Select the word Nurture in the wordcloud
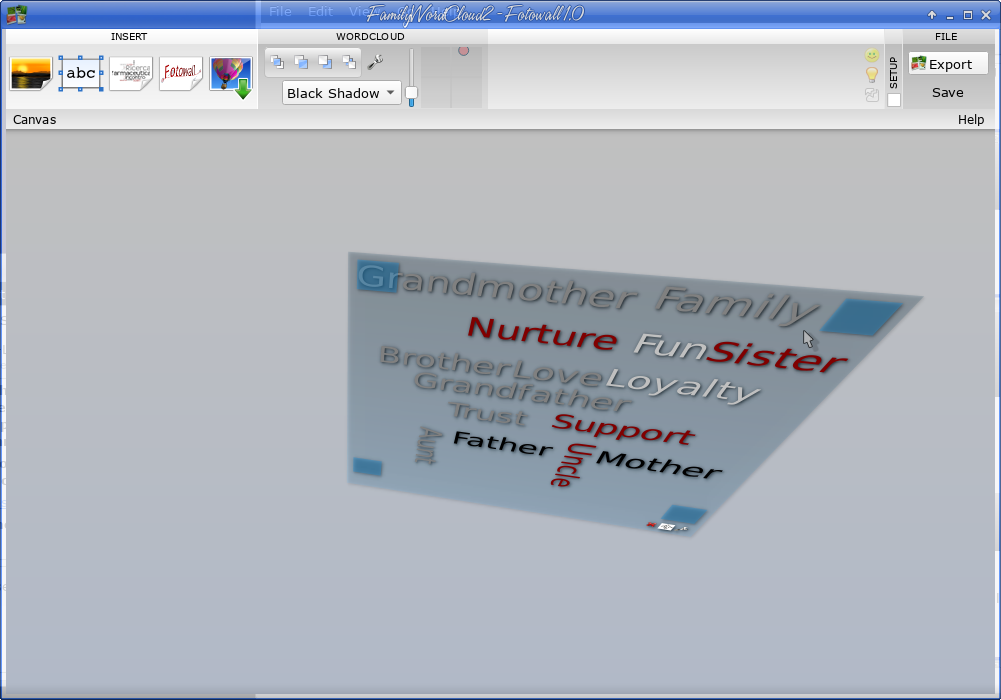The image size is (1001, 700). 543,332
